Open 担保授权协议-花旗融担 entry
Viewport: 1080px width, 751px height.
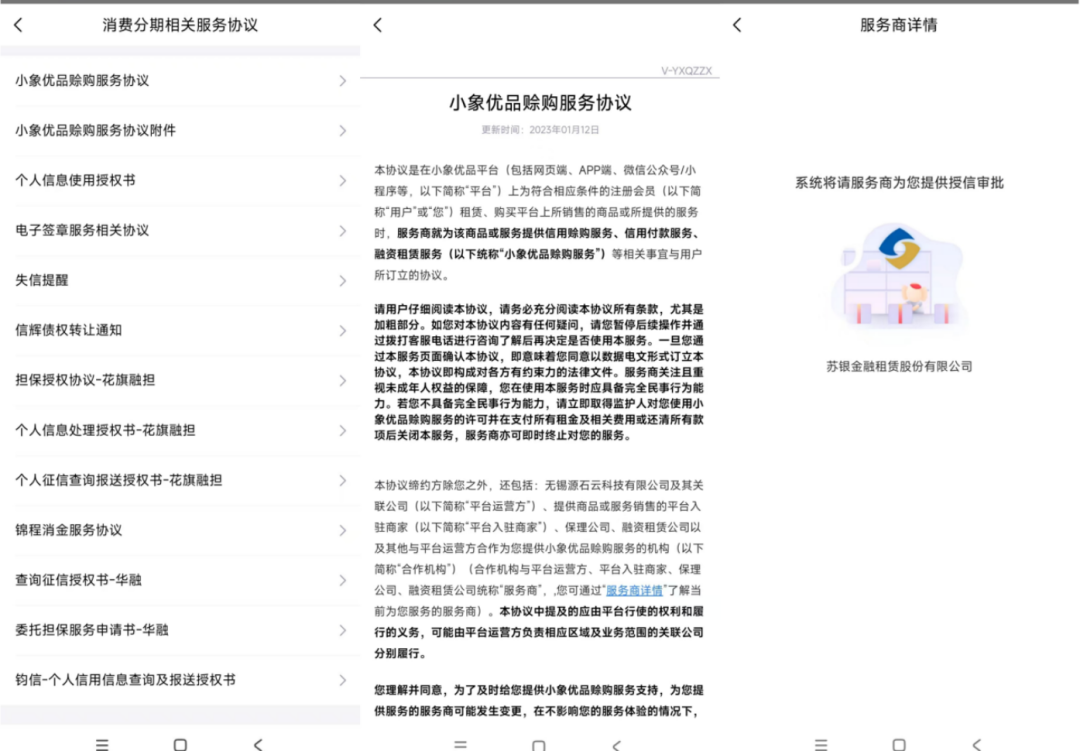coord(180,380)
